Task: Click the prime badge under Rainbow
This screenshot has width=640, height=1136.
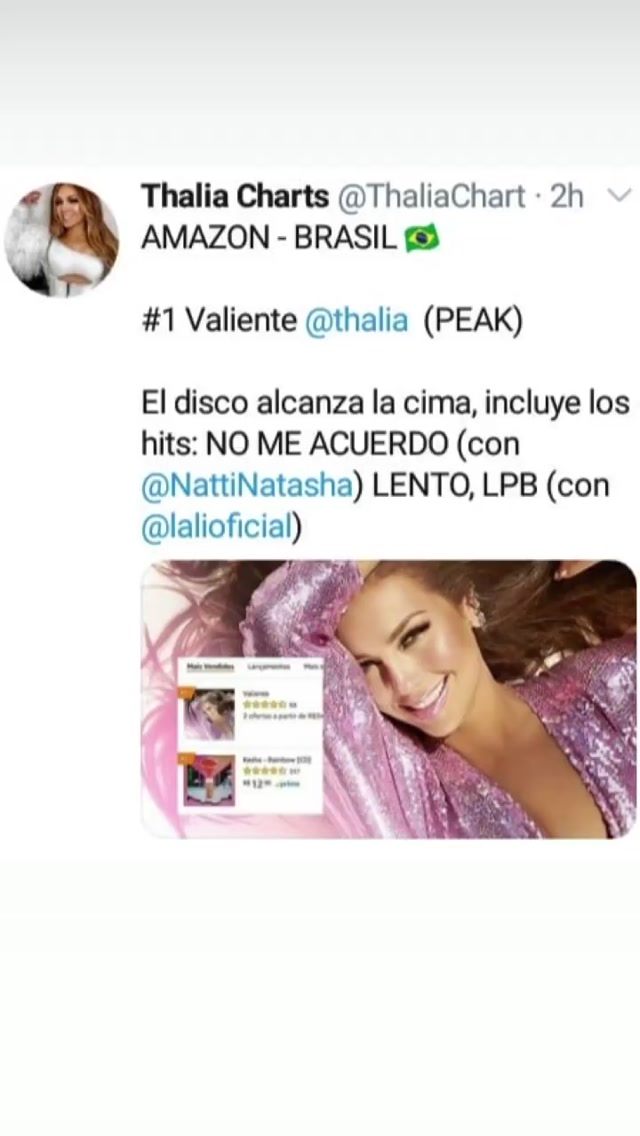Action: pos(287,784)
